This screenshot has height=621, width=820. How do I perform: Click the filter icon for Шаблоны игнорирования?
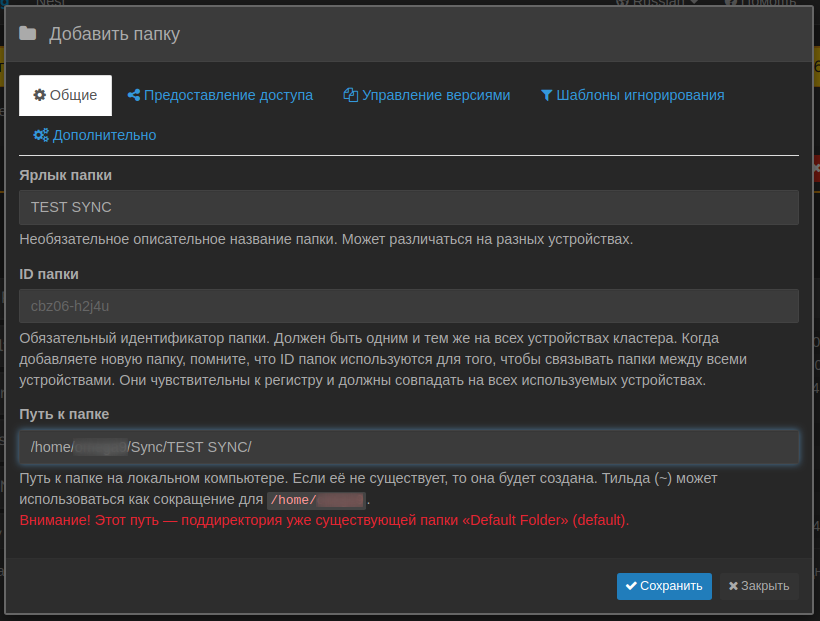click(x=546, y=95)
